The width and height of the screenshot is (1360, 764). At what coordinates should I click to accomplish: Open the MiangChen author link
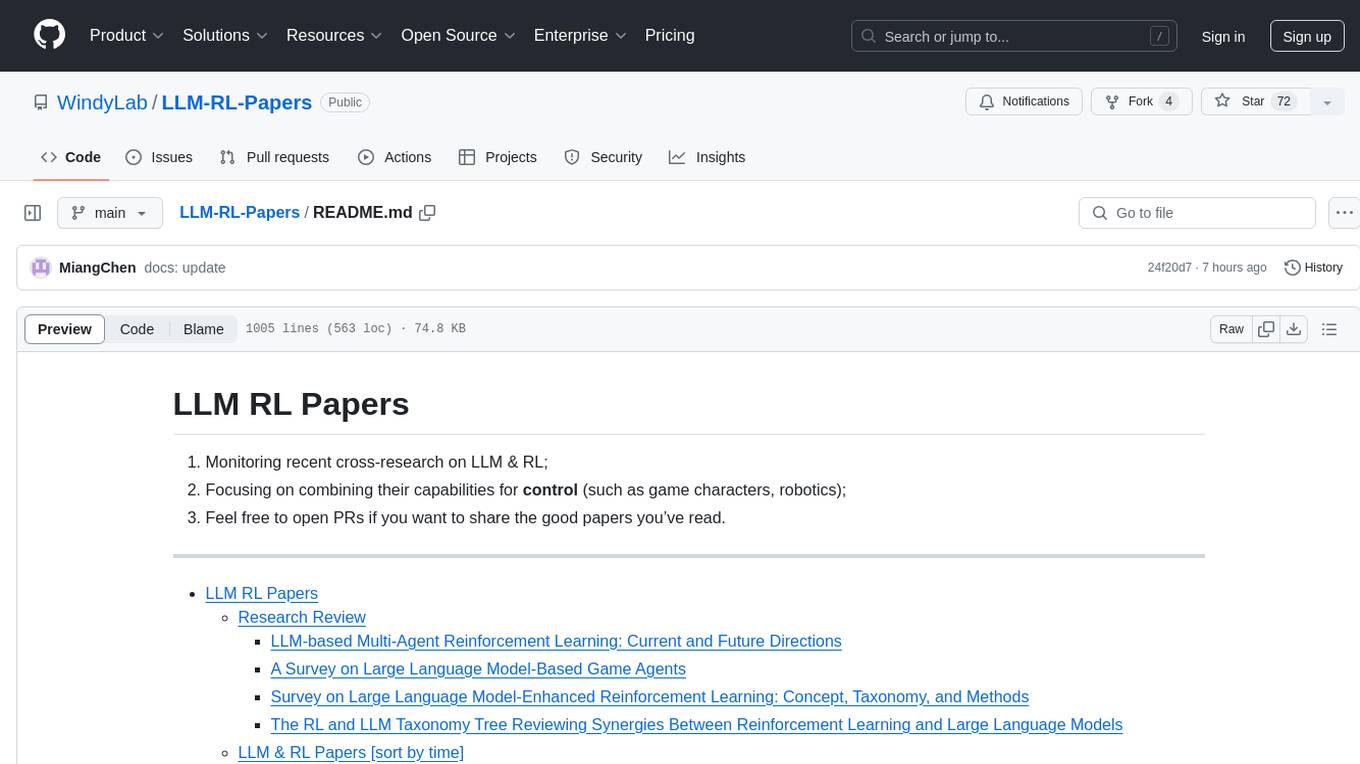97,267
